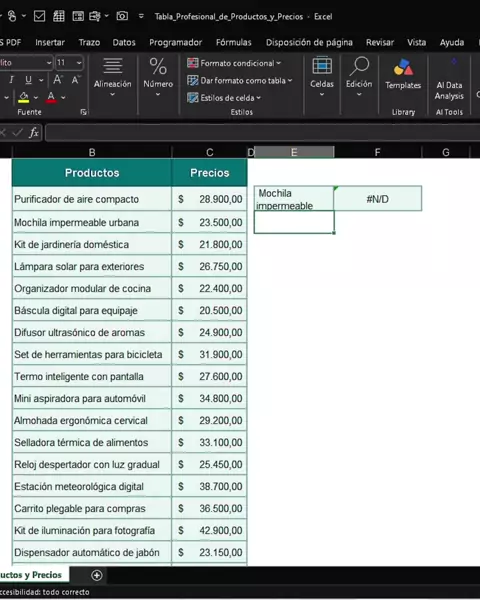
Task: Open the Fuente dialog launcher icon
Action: click(x=83, y=112)
